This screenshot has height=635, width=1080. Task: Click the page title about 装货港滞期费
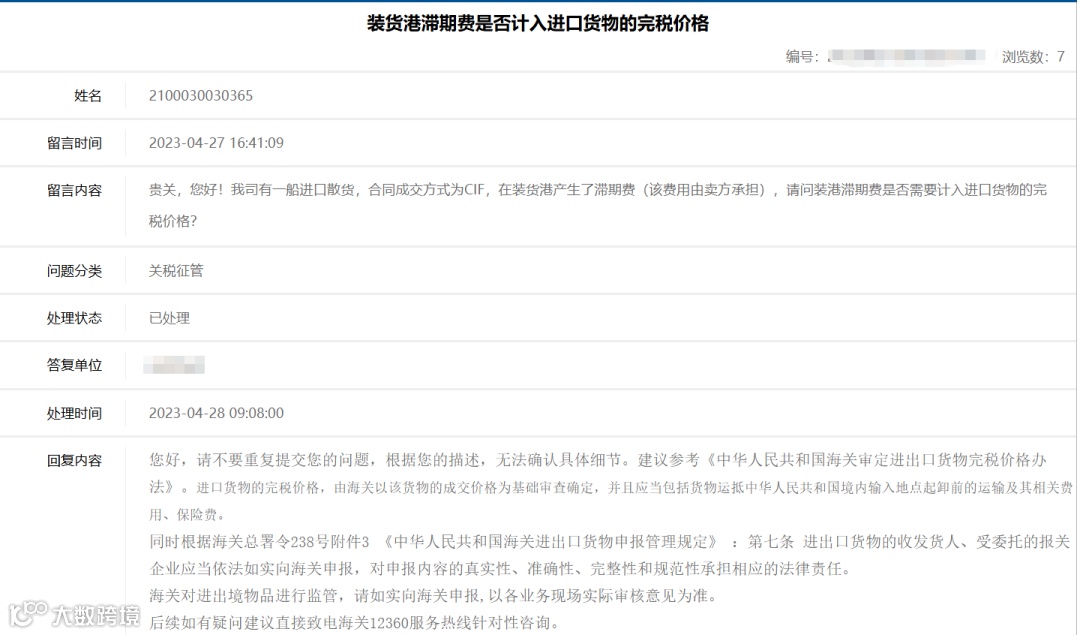(537, 24)
